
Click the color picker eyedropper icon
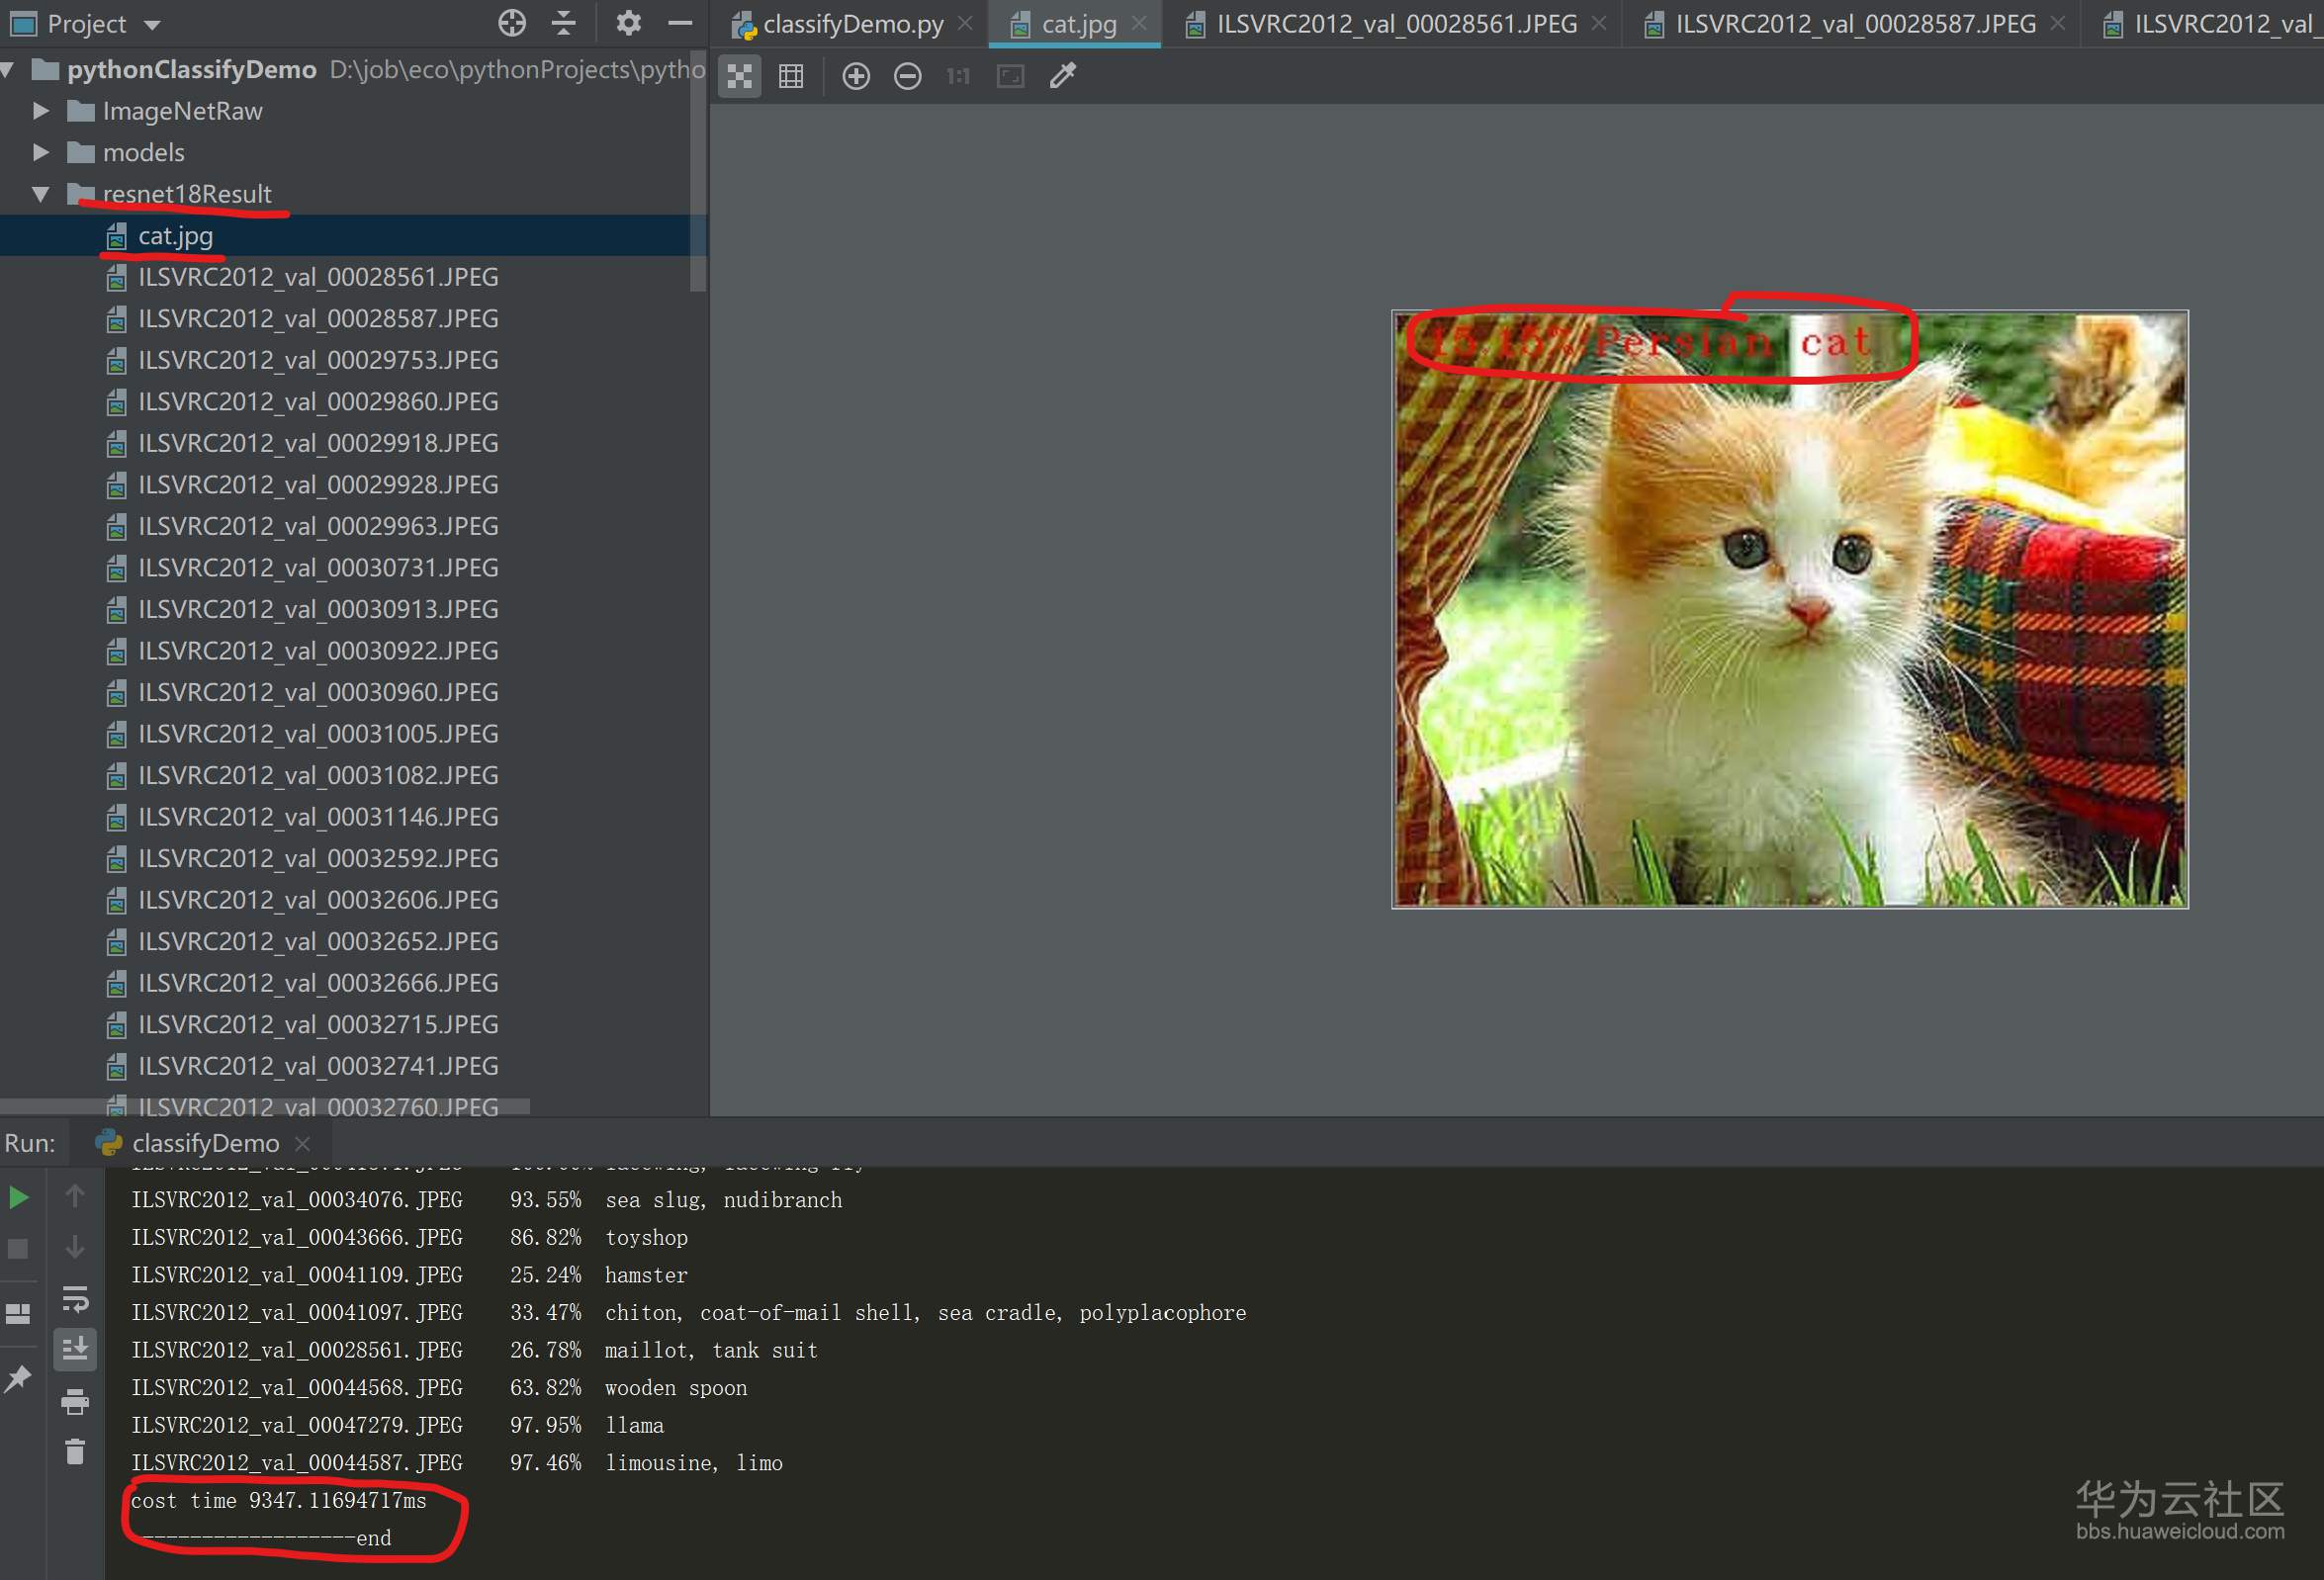1062,76
